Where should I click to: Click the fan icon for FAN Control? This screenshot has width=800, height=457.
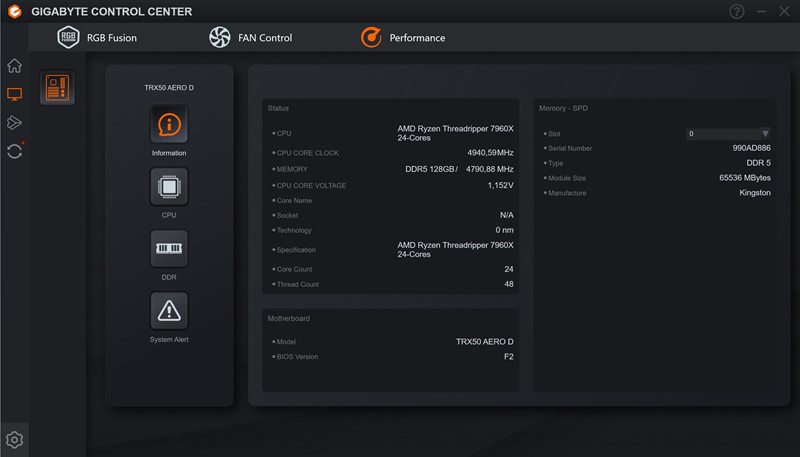(220, 37)
